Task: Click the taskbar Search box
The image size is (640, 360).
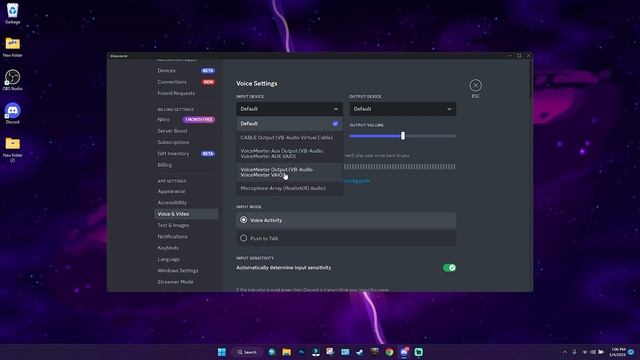Action: [247, 352]
